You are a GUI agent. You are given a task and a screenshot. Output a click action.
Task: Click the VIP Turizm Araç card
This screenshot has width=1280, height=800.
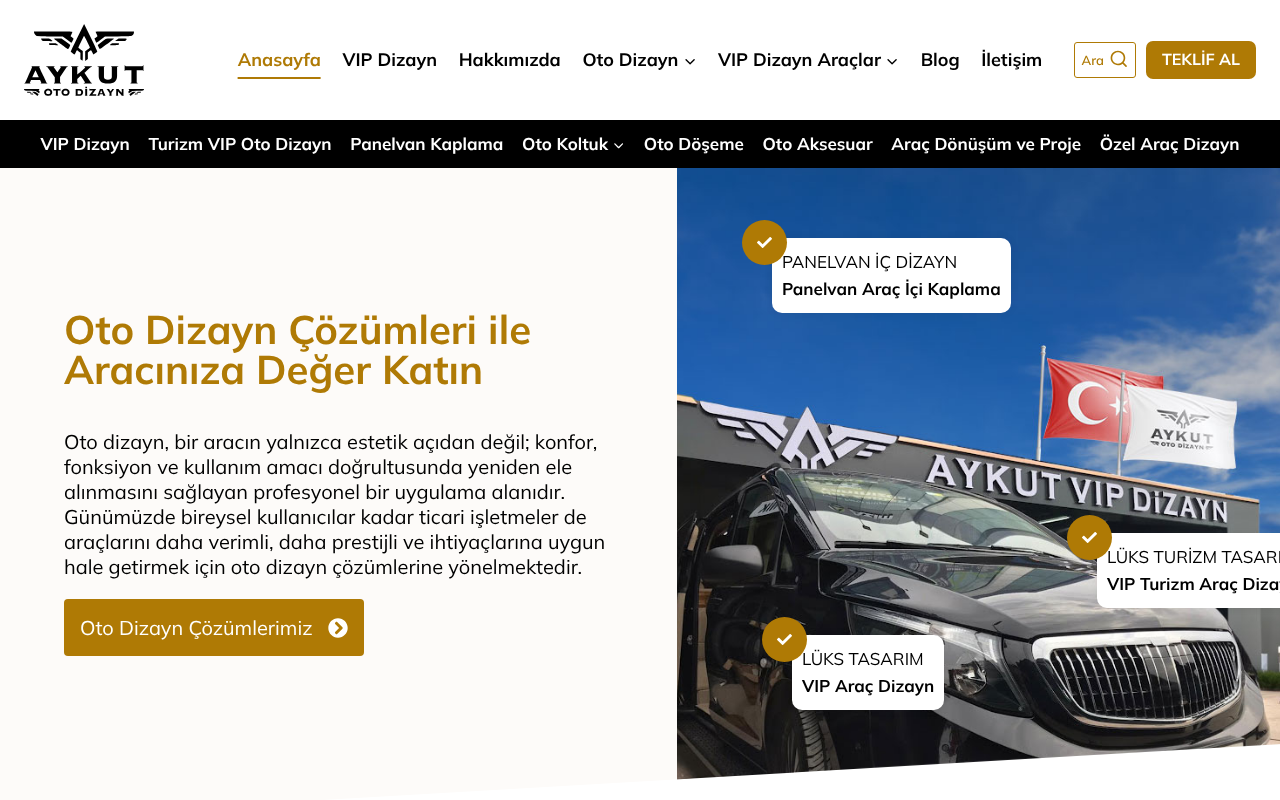1188,571
